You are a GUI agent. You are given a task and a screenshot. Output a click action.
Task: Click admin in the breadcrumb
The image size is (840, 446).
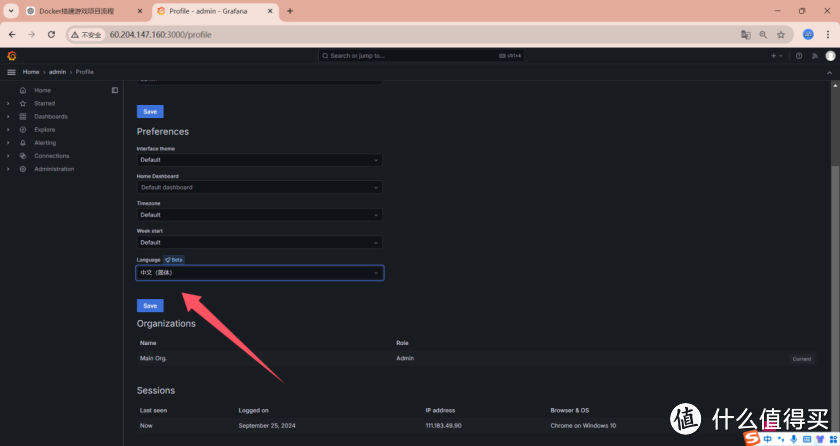pos(57,72)
